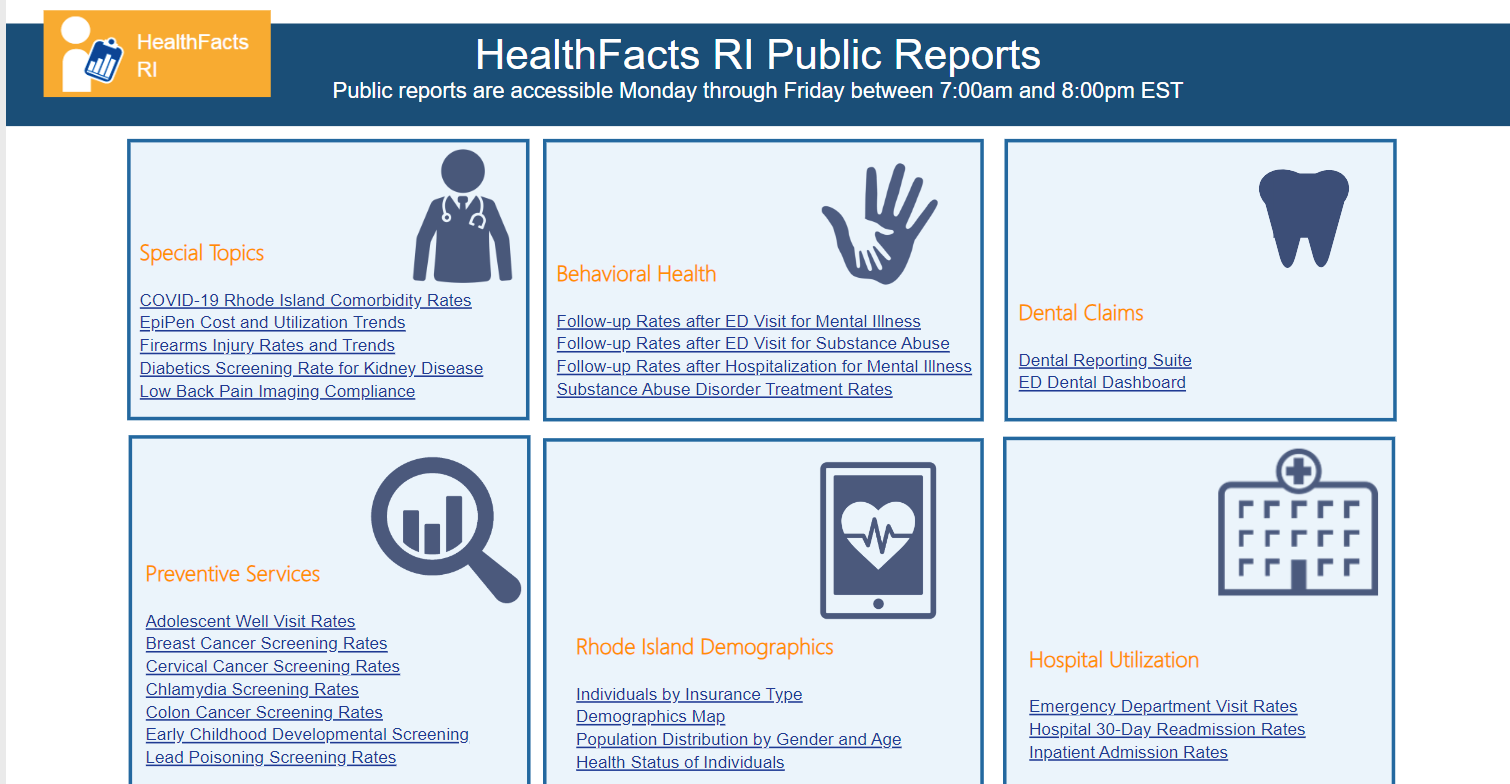Click the Dental Claims heading
The height and width of the screenshot is (784, 1510).
coord(1081,313)
